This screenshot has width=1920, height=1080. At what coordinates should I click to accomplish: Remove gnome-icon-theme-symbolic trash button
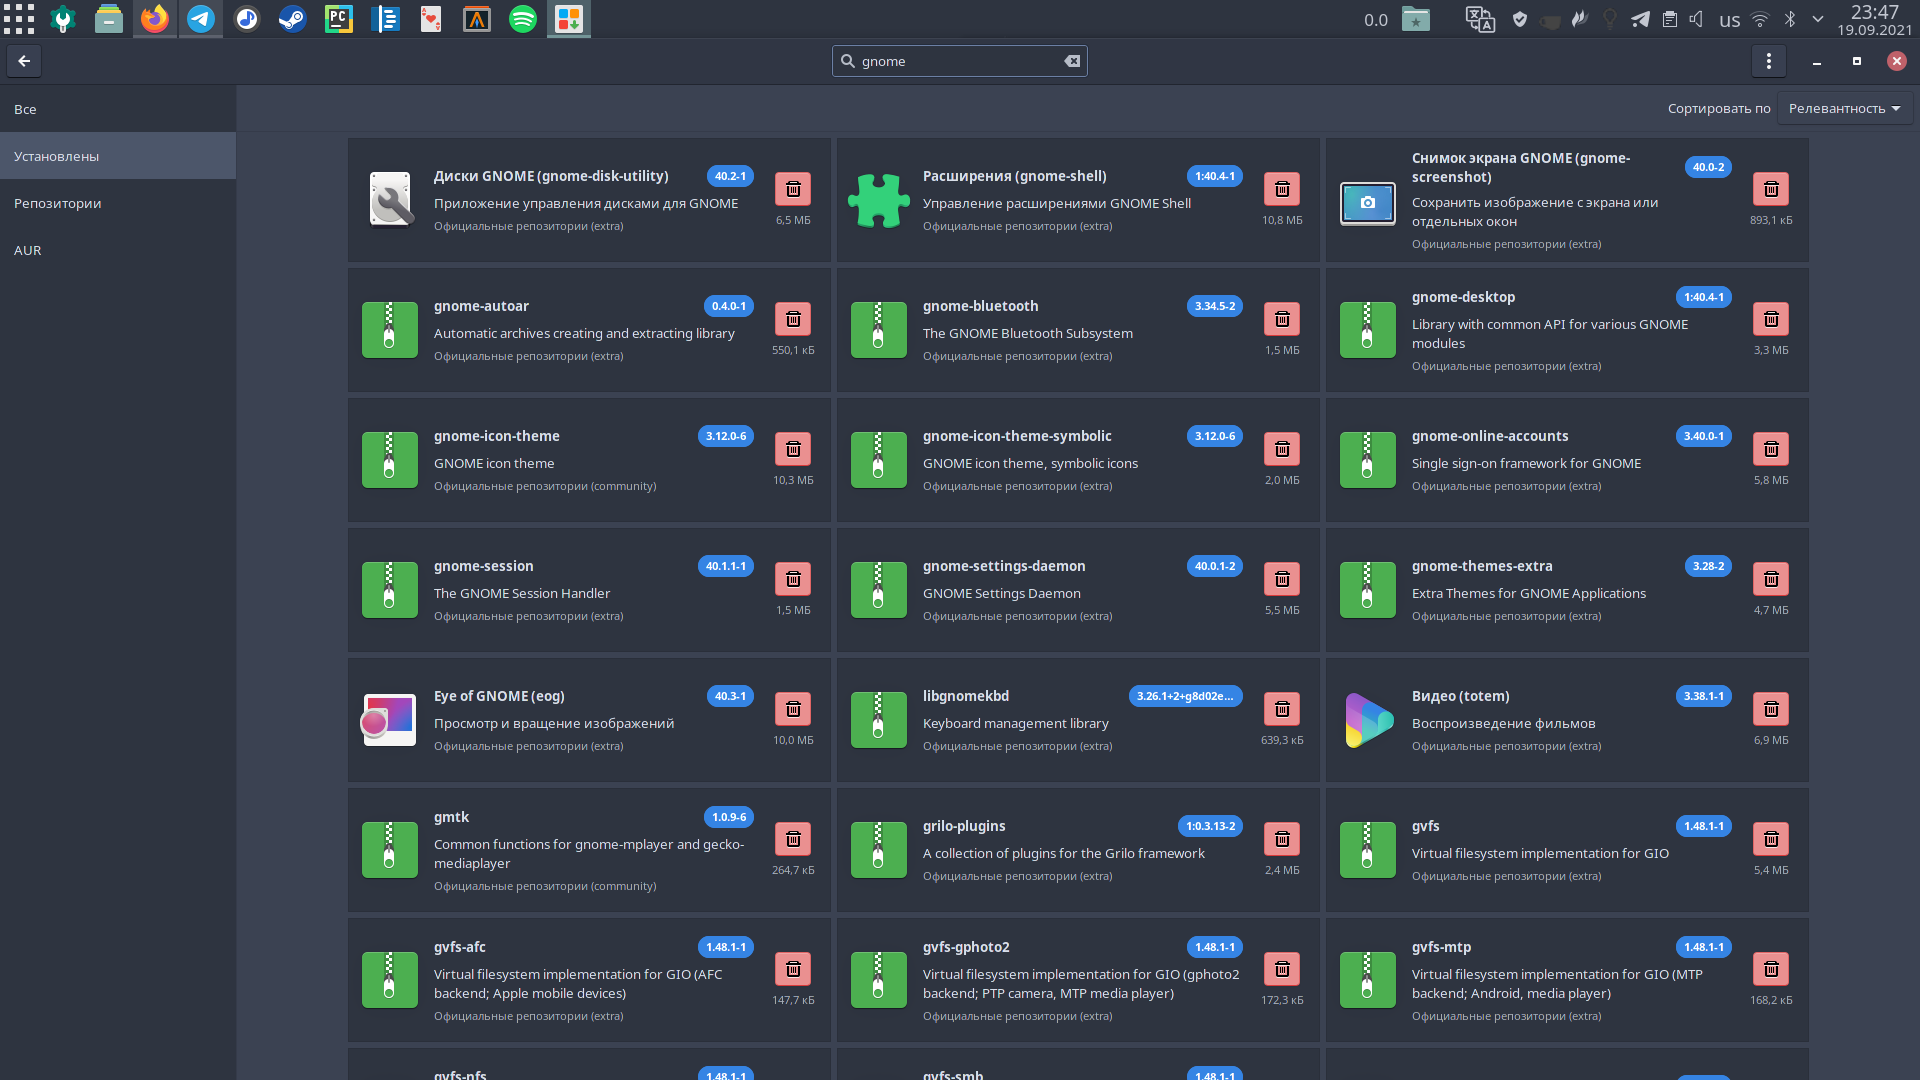1282,449
